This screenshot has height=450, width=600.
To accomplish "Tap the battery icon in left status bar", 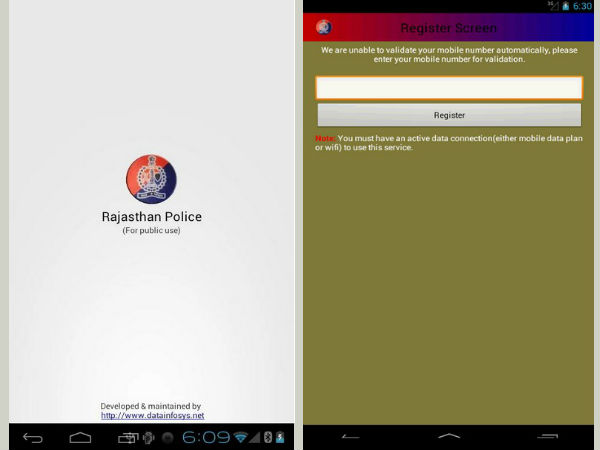I will [280, 437].
